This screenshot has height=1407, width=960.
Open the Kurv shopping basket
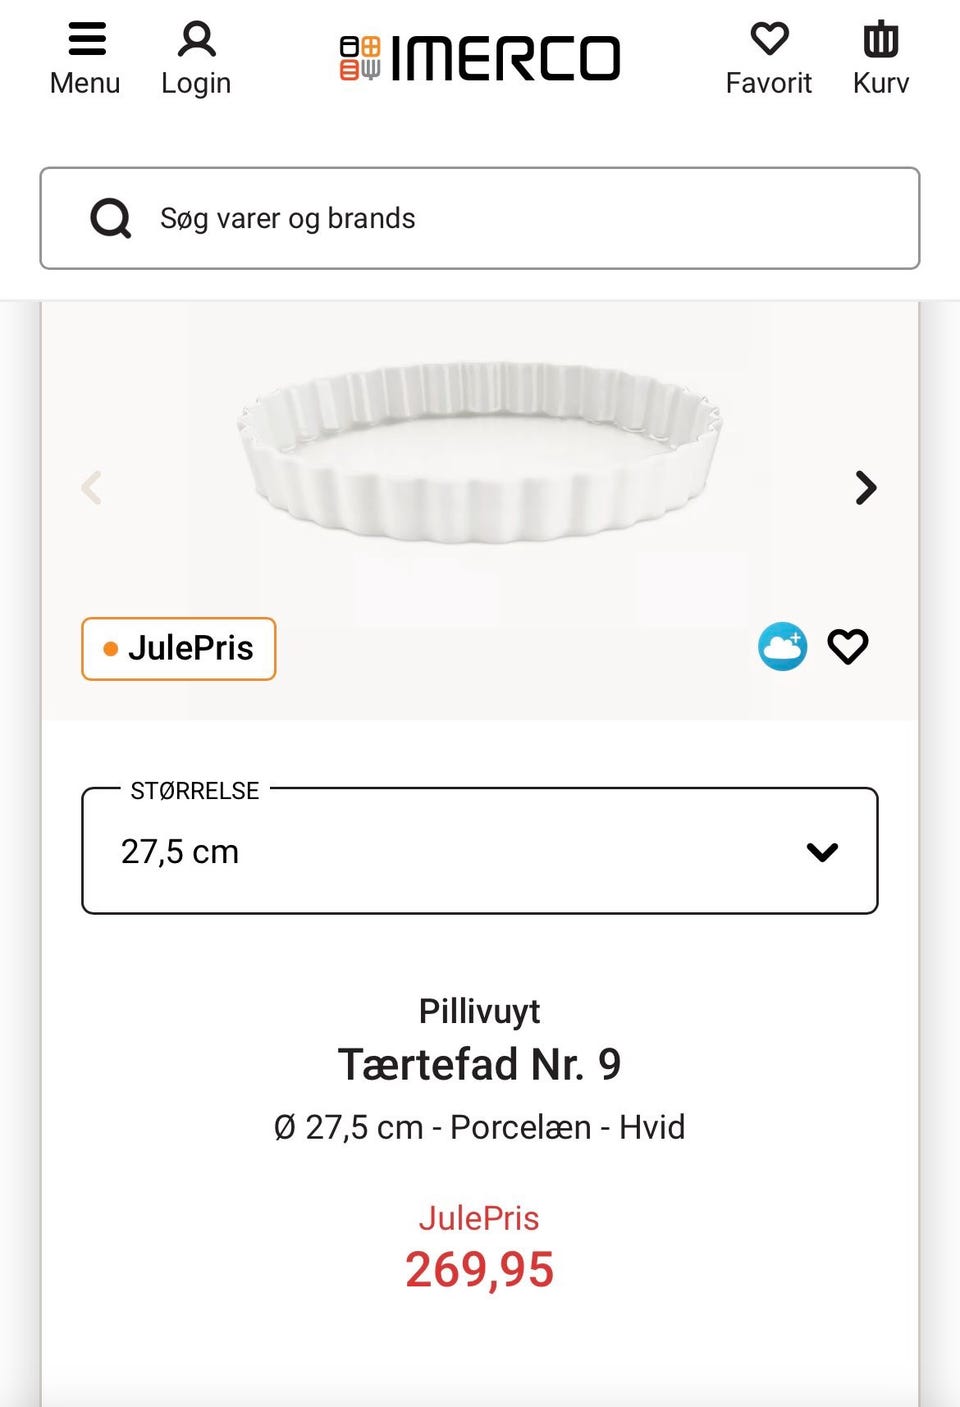coord(880,40)
